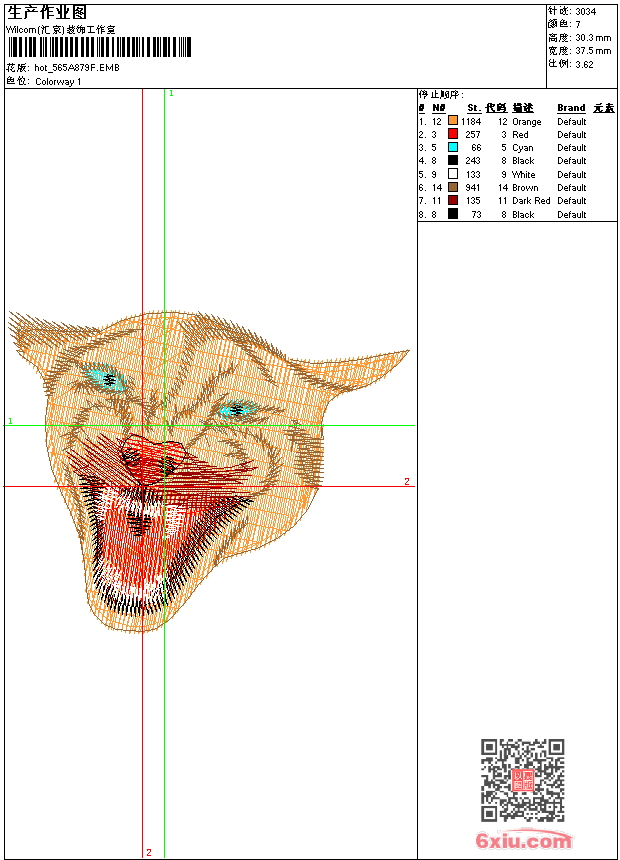Click the 1184 stitch count in Orange row

471,122
